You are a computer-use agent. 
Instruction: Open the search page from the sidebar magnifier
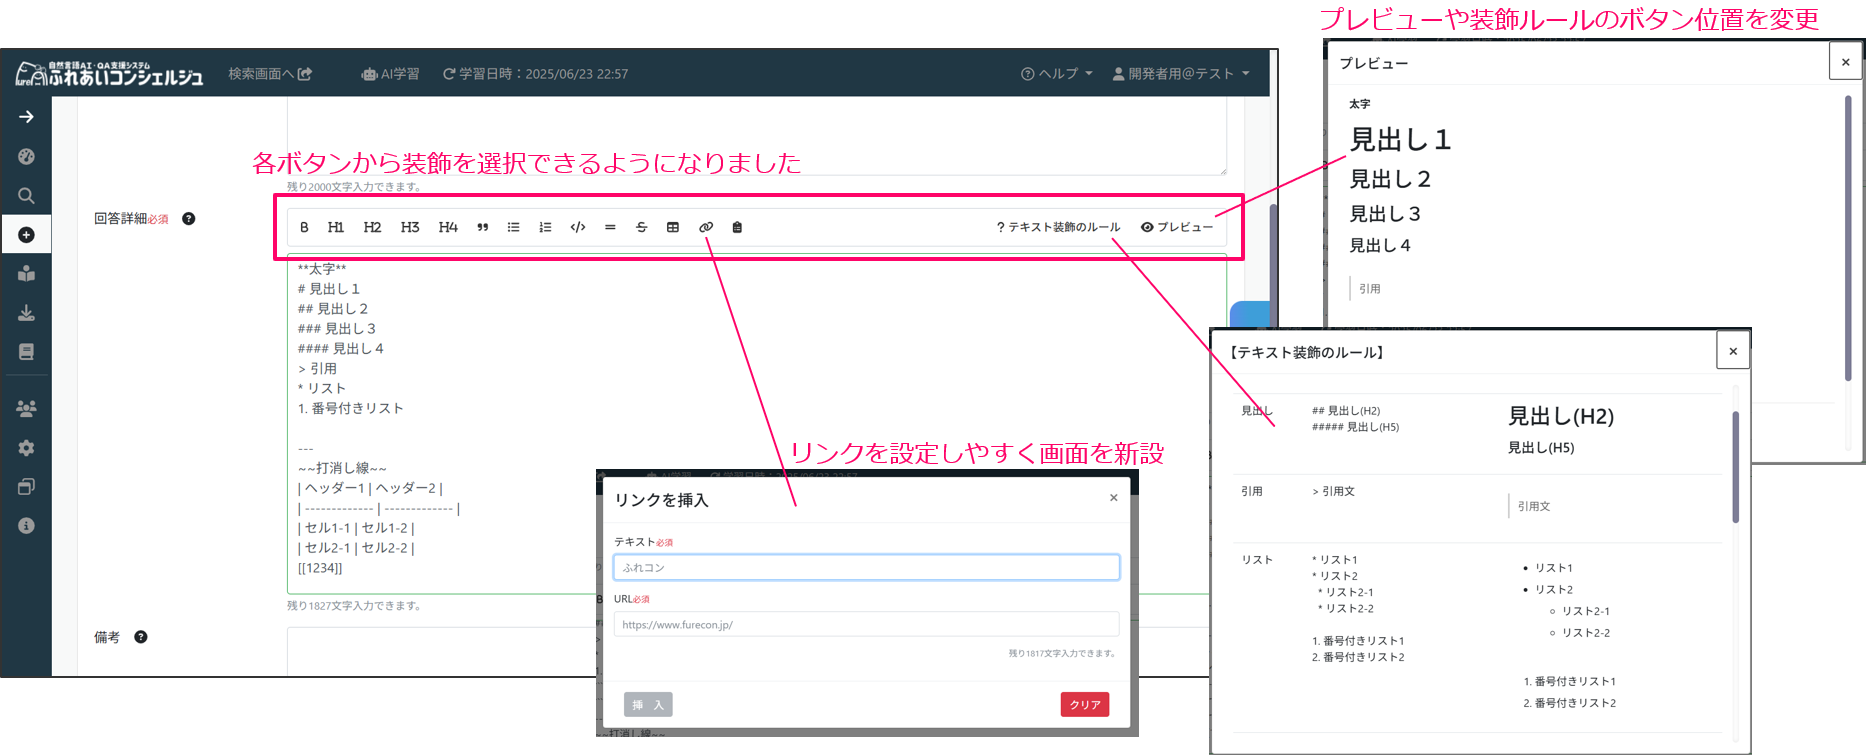point(27,196)
